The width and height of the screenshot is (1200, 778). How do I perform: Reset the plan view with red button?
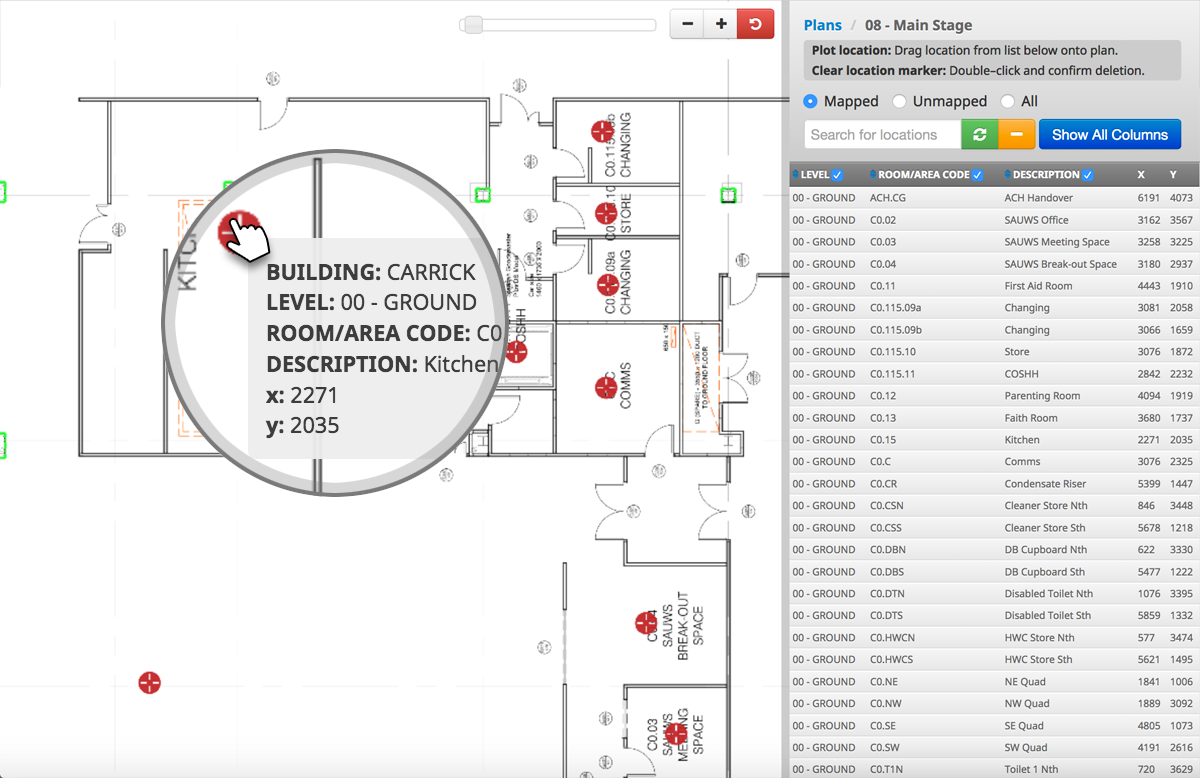tap(755, 24)
